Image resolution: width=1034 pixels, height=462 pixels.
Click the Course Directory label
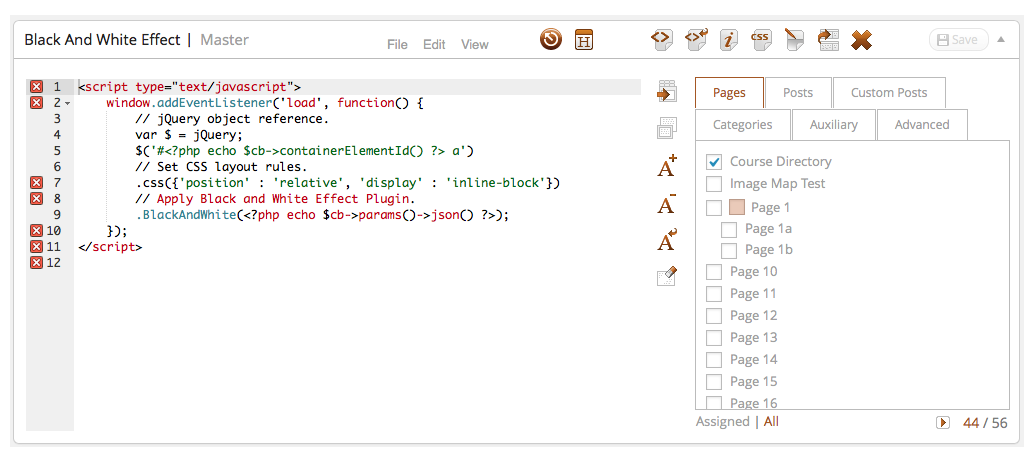(781, 161)
